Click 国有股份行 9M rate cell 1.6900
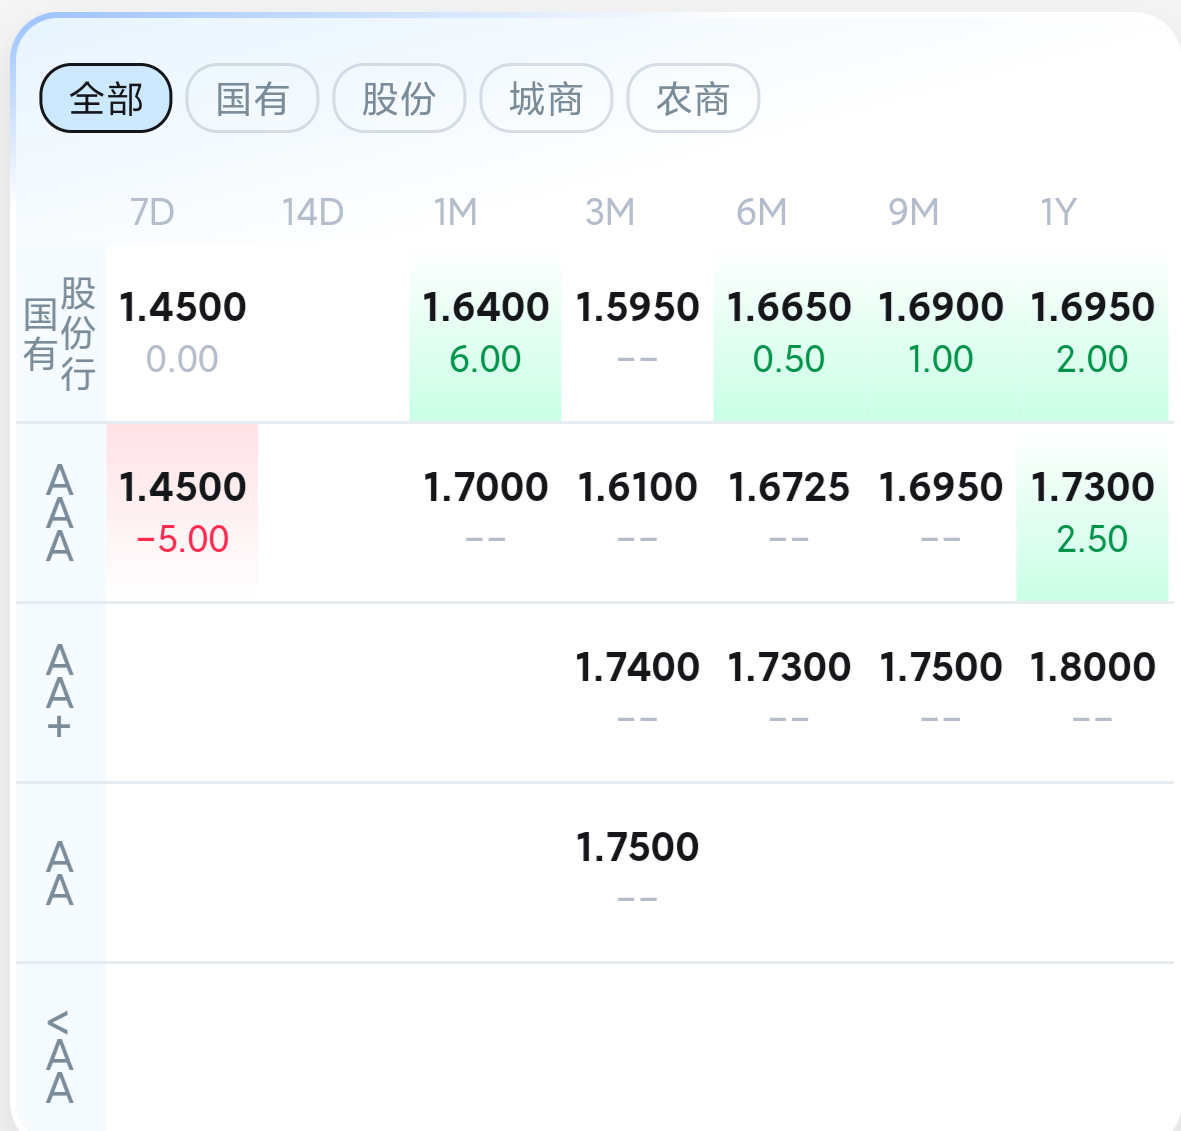Screen dimensions: 1181x1131 tap(940, 332)
